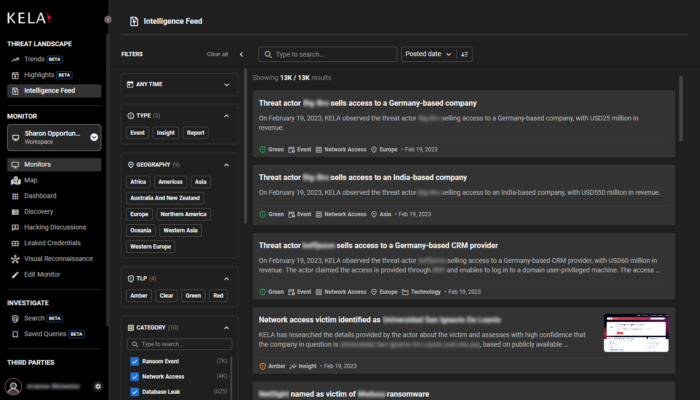Click the Geography pin icon
This screenshot has width=700, height=420.
tap(130, 165)
